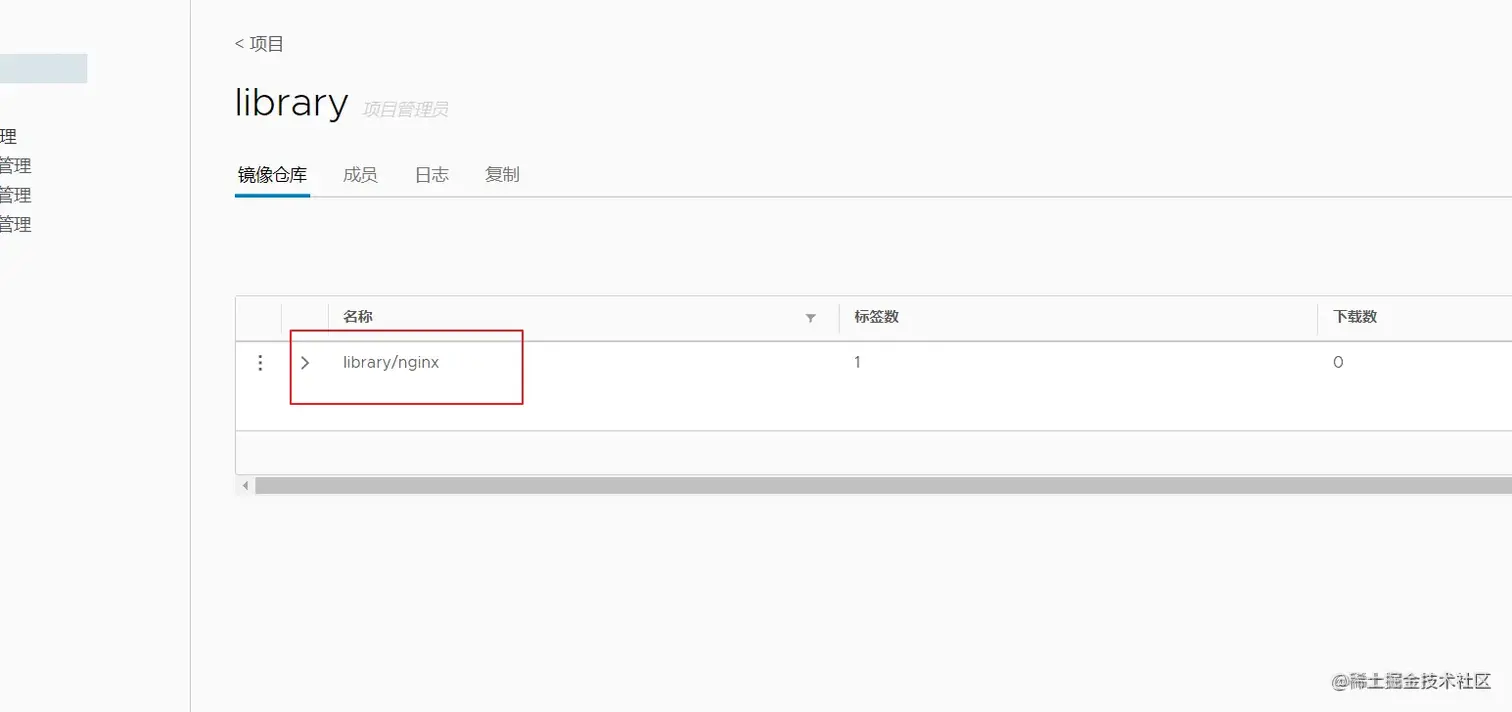Select the highlighted sidebar navigation item
1512x712 pixels.
coord(43,68)
